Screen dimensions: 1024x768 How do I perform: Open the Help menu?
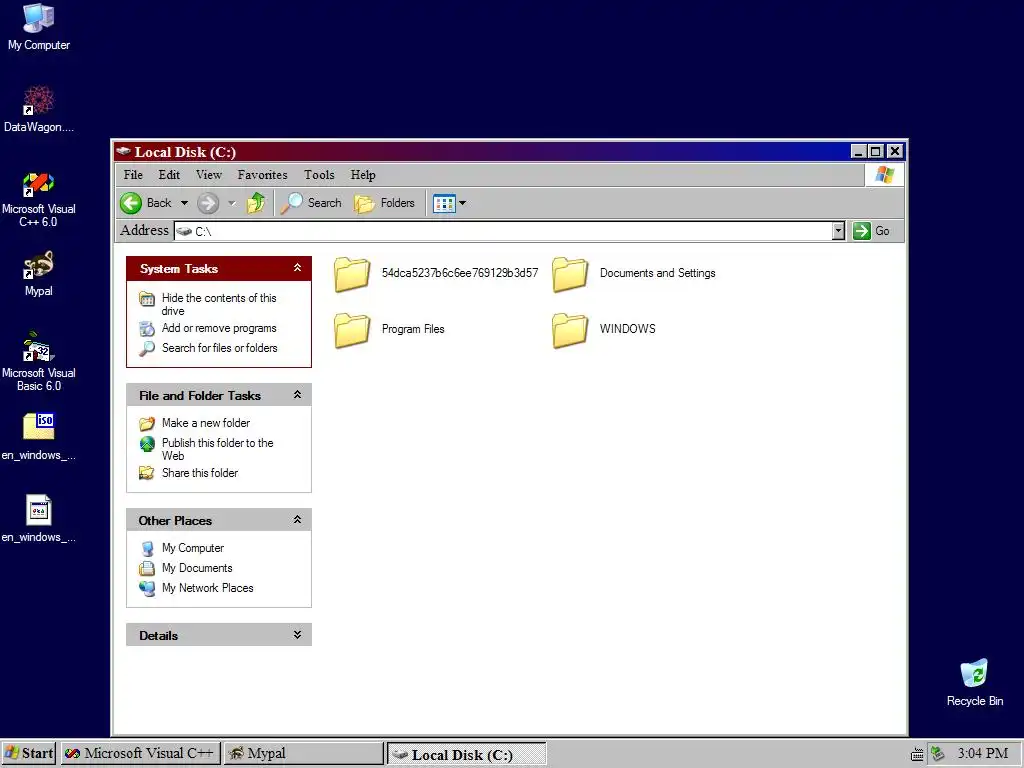[x=363, y=175]
